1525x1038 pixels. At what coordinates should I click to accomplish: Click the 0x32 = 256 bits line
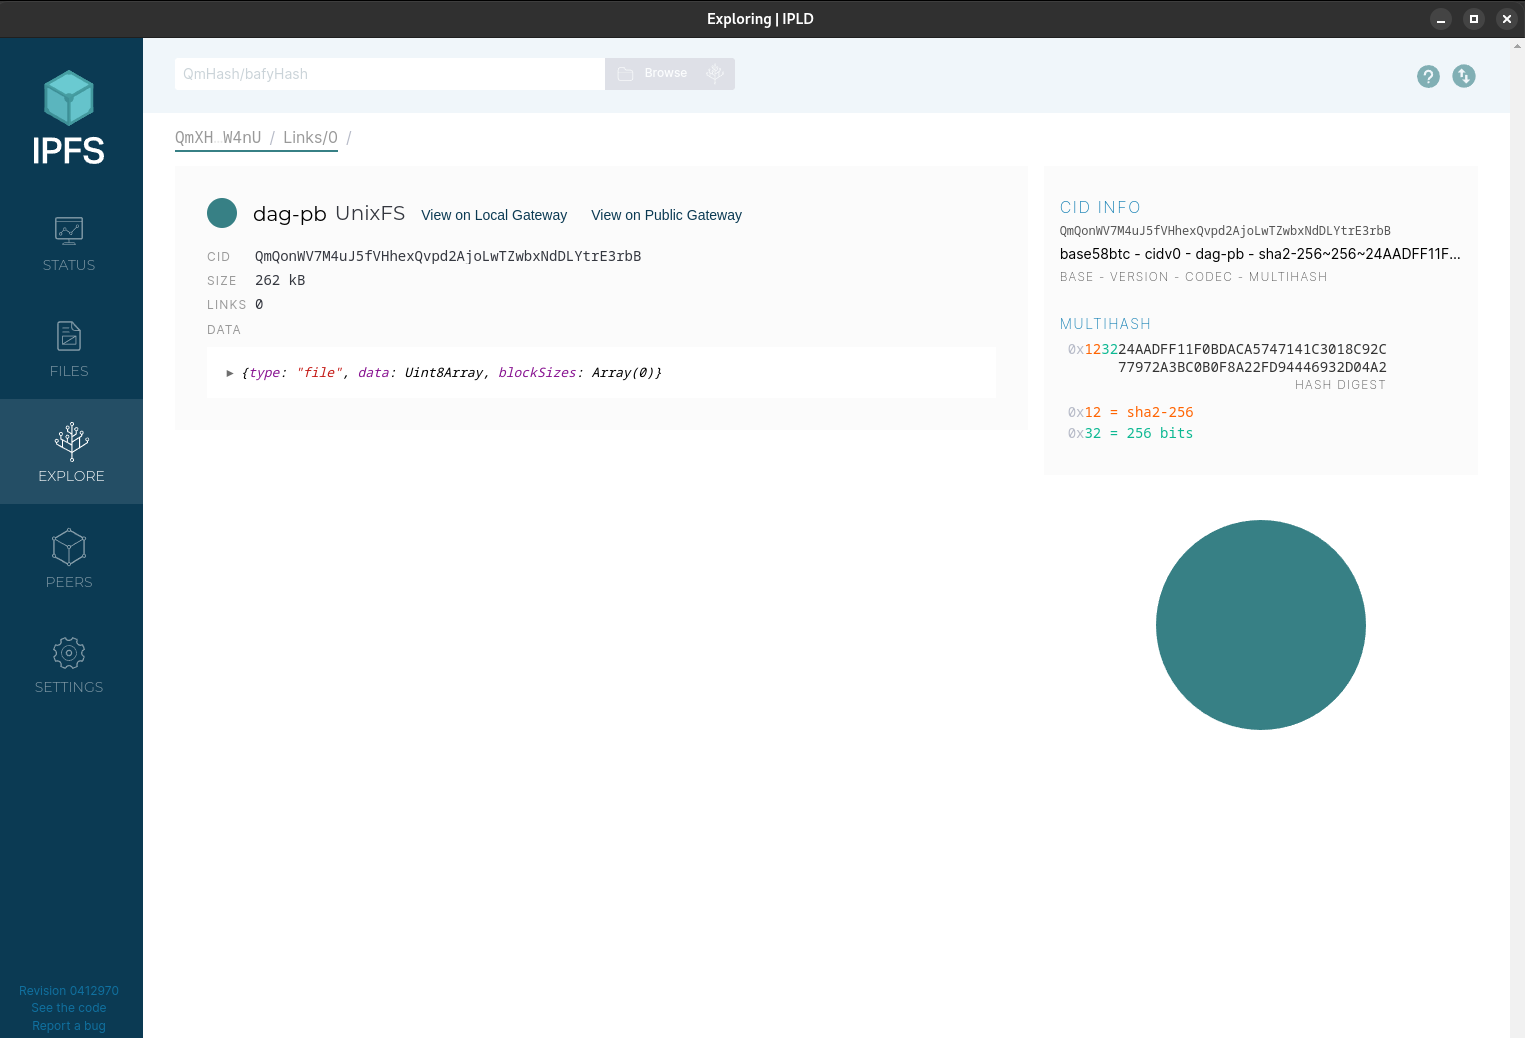pyautogui.click(x=1131, y=433)
